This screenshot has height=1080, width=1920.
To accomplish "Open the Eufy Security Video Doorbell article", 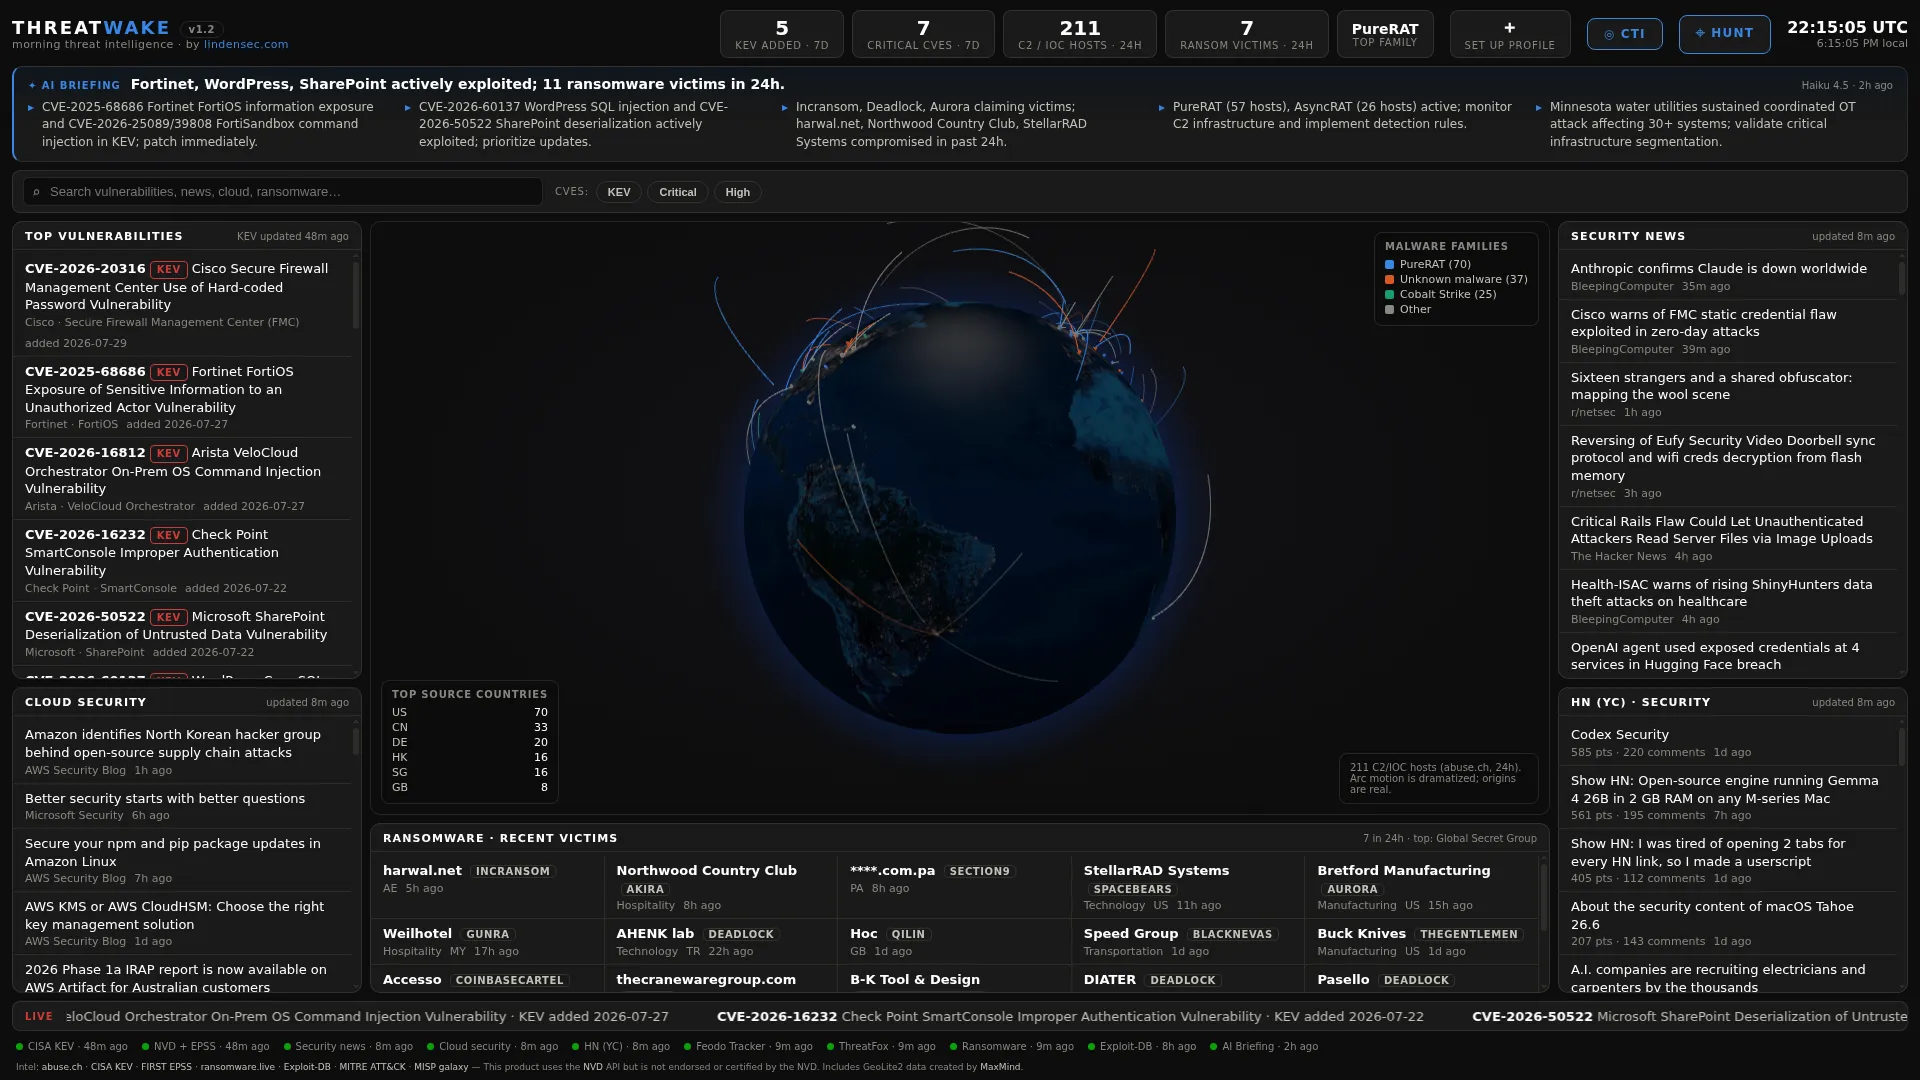I will [1726, 466].
